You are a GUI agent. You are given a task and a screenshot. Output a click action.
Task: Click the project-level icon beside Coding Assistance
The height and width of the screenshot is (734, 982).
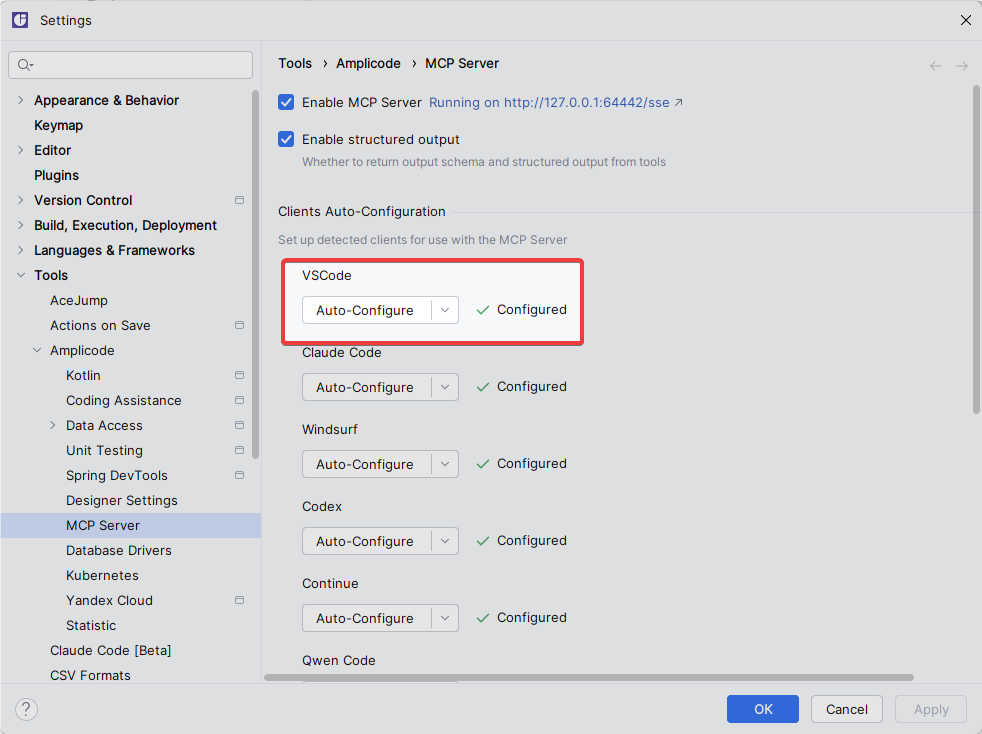[239, 400]
